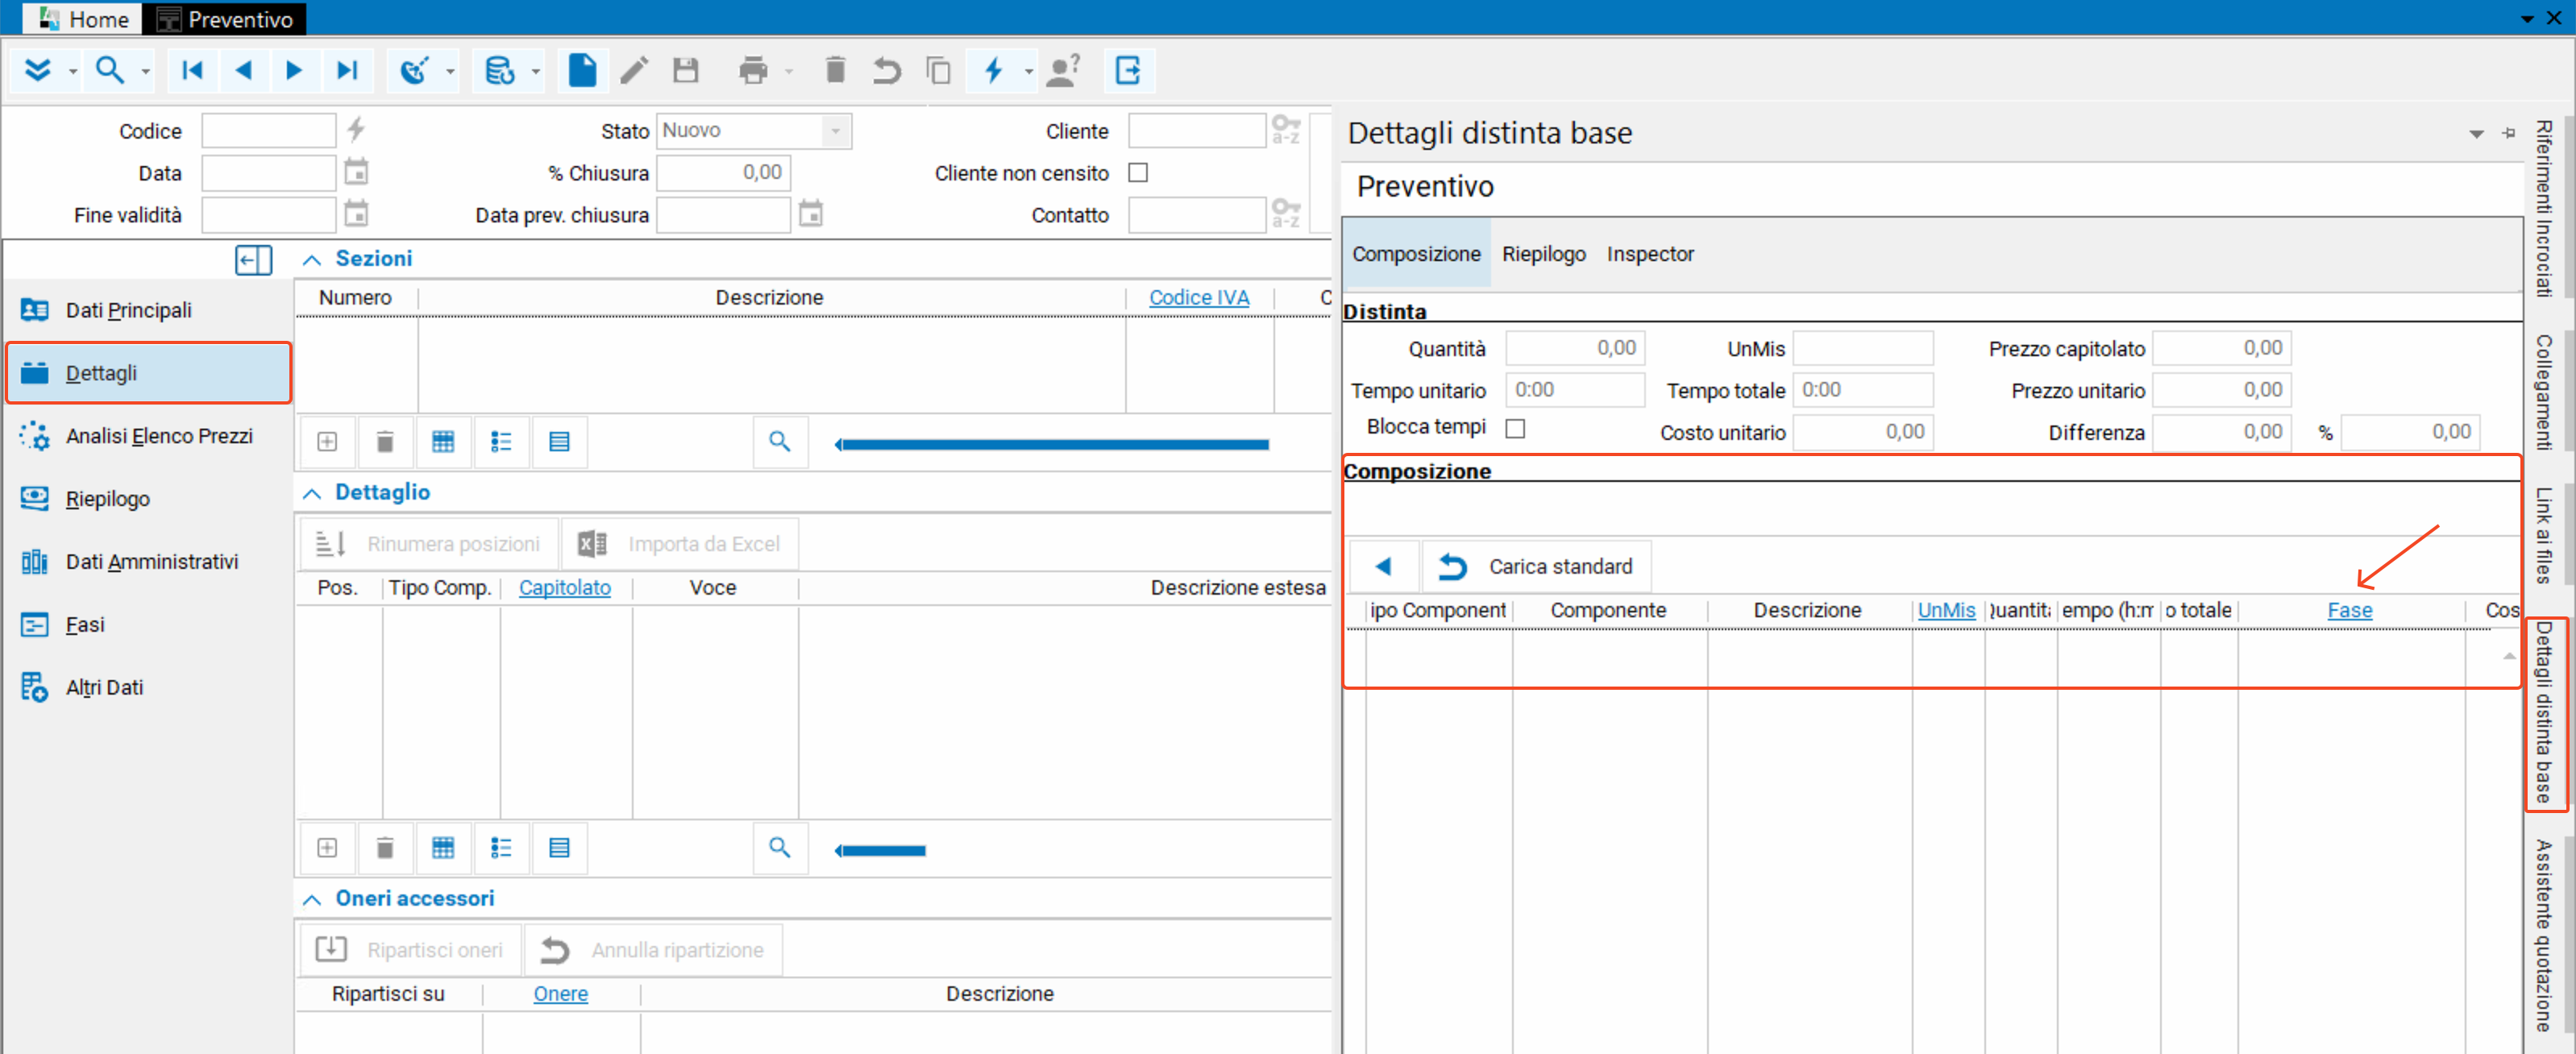
Task: Click the search magnifier in main toolbar
Action: click(109, 70)
